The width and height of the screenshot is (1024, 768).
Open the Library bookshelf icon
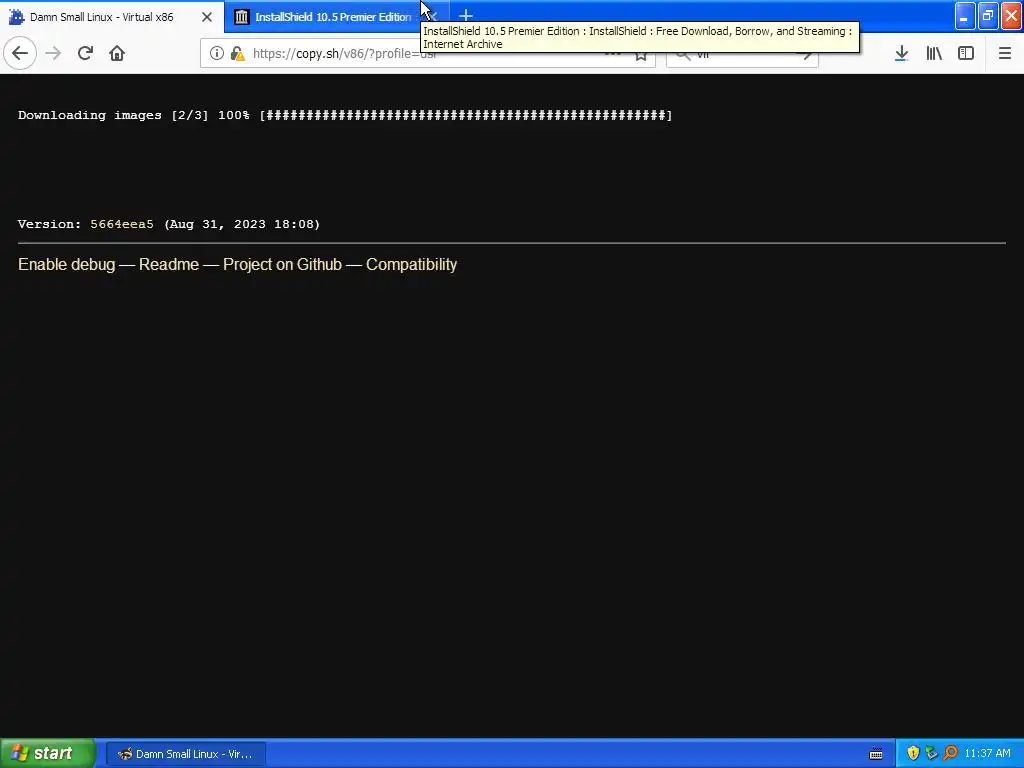point(934,53)
